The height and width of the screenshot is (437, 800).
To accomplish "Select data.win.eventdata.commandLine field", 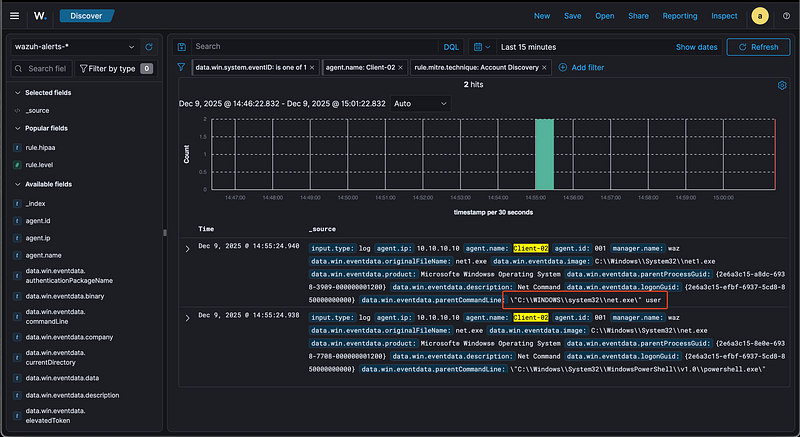I will (x=55, y=317).
